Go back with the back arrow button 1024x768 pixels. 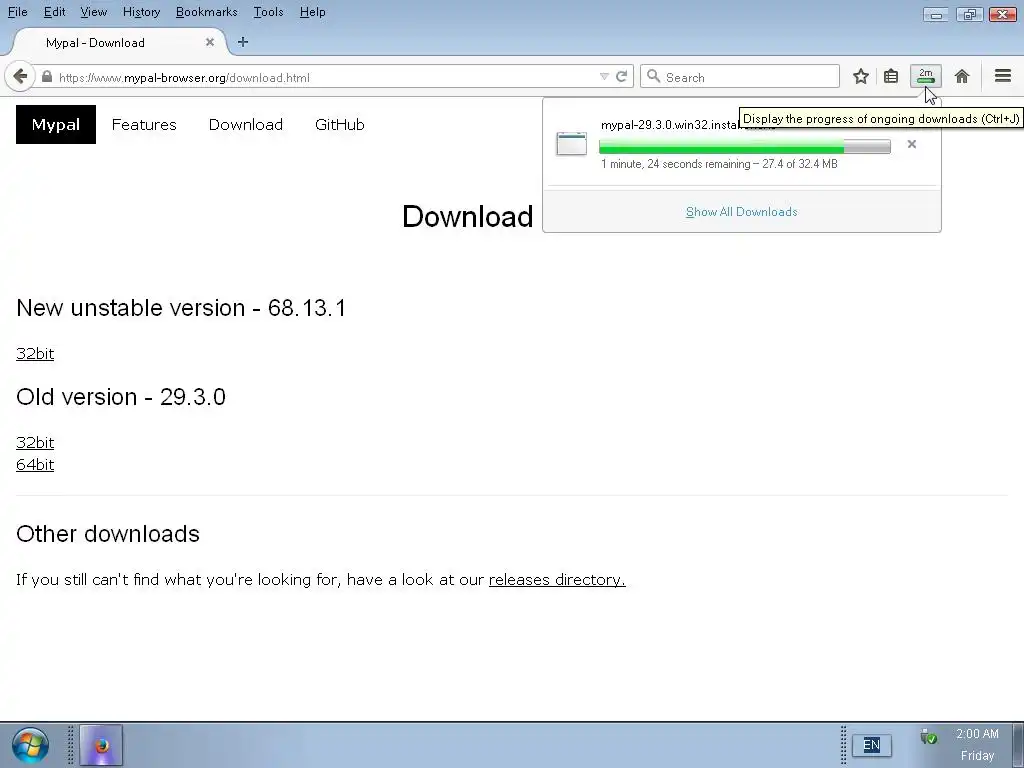pos(20,76)
